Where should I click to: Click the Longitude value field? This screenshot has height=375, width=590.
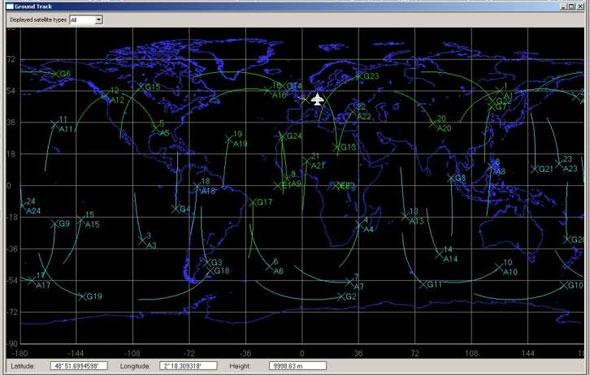pos(188,366)
